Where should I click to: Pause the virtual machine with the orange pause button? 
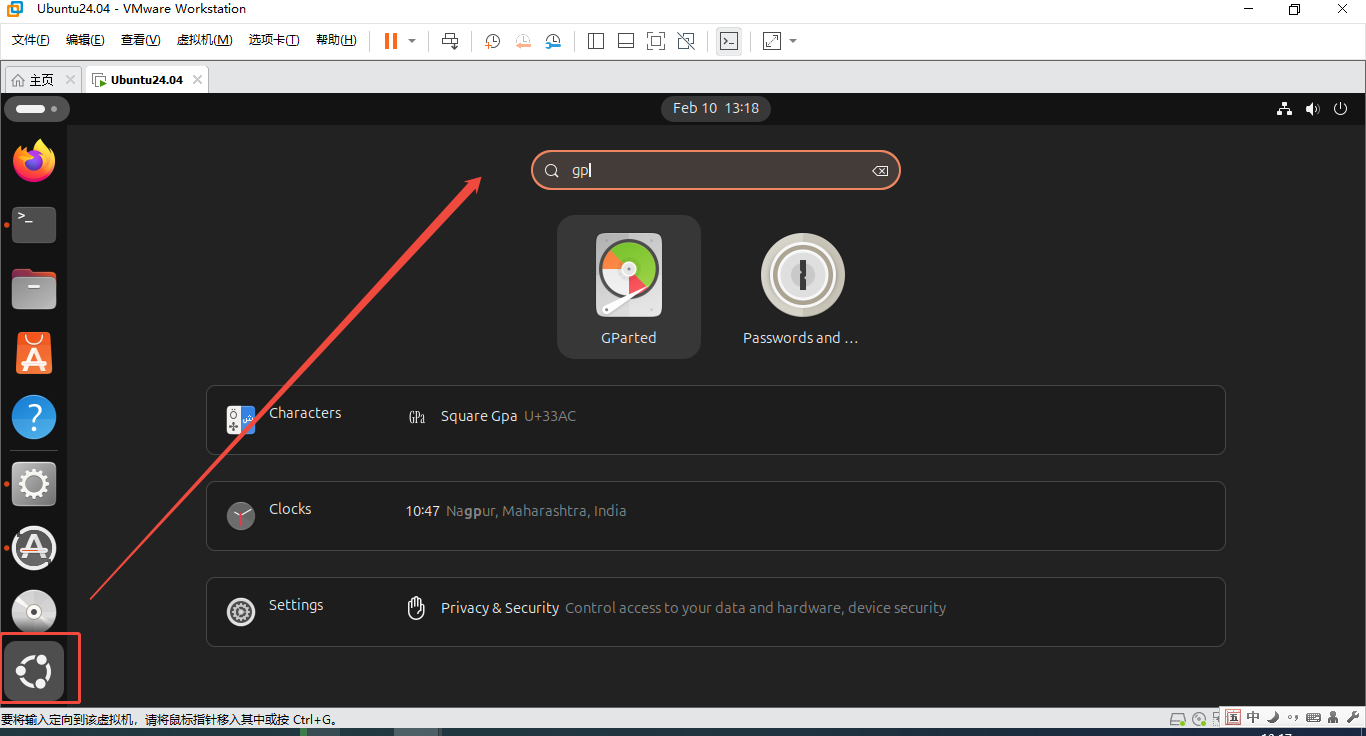coord(391,41)
